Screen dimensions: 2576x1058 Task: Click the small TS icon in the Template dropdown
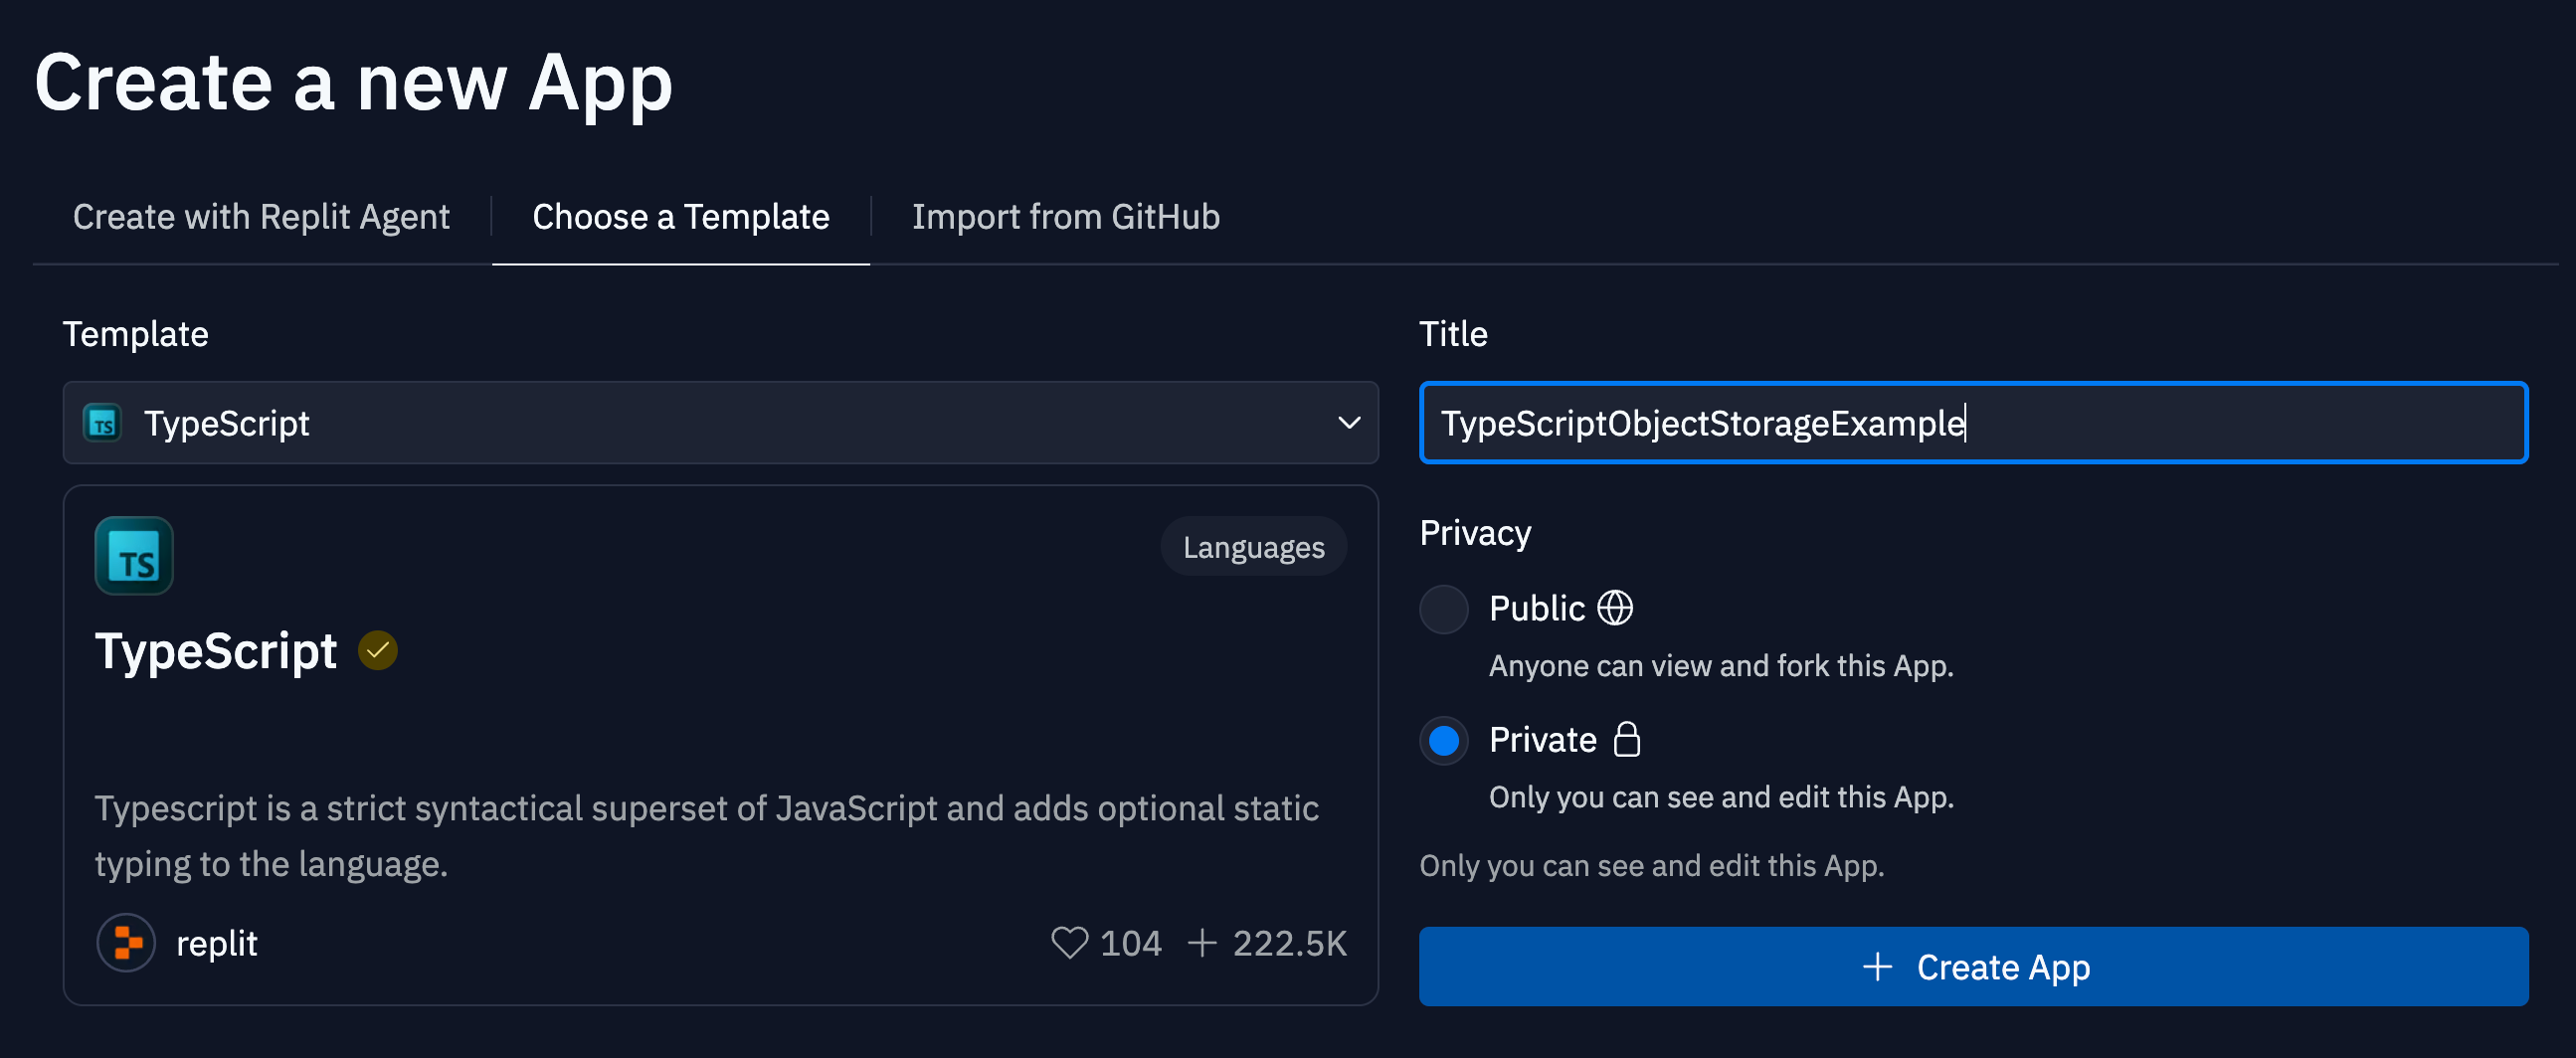[103, 423]
